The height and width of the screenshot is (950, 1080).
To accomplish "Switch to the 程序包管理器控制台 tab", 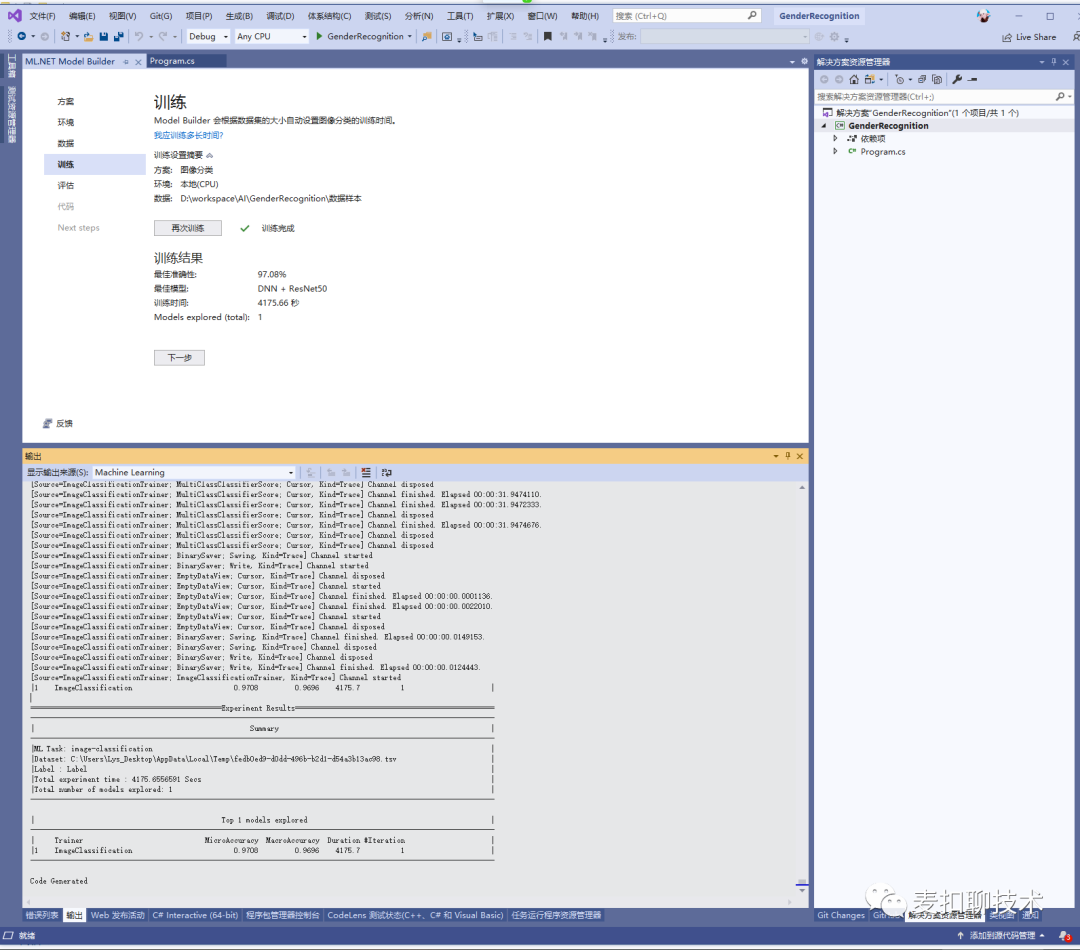I will click(282, 915).
